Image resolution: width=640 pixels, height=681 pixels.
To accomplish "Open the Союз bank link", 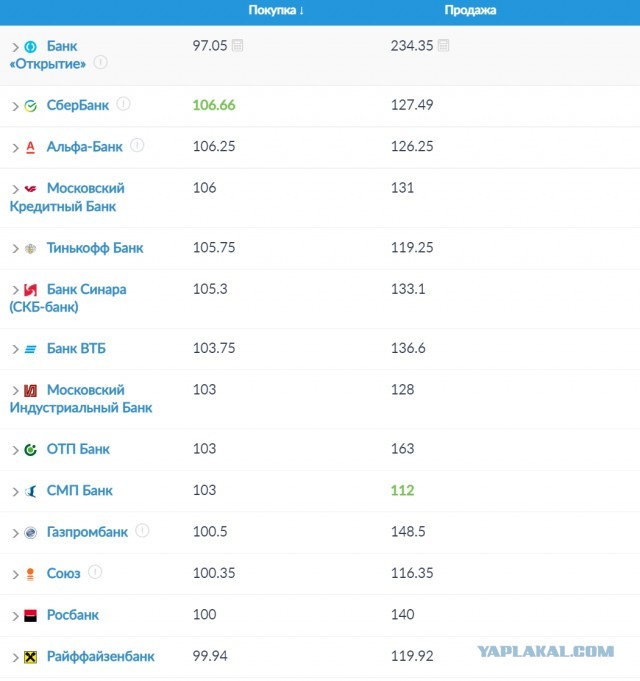I will pyautogui.click(x=63, y=574).
